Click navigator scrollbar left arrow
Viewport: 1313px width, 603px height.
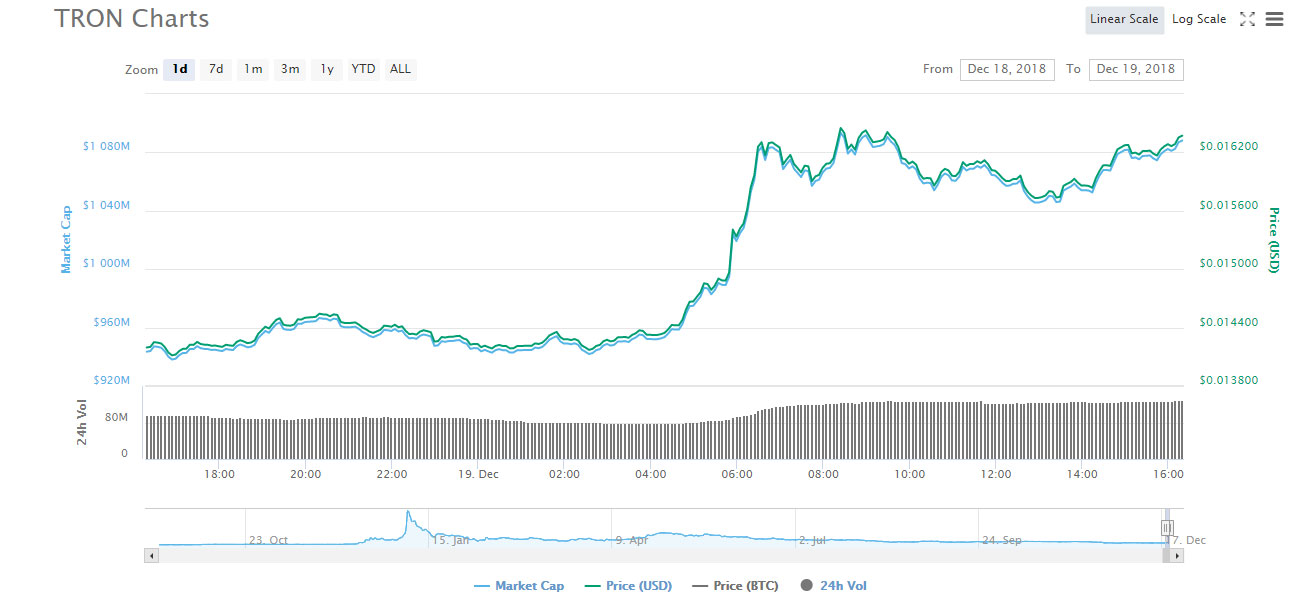152,554
